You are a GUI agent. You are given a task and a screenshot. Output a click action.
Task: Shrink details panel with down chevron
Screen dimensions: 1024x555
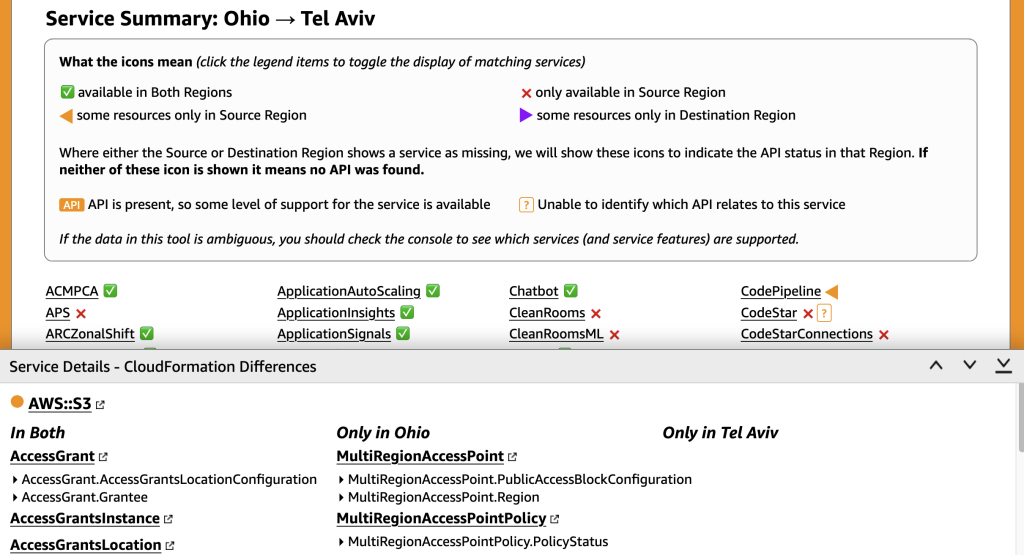click(970, 366)
